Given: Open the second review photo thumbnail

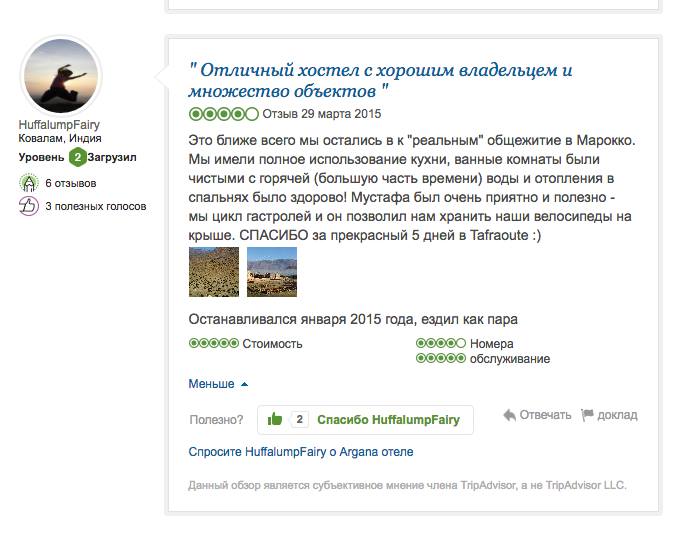Looking at the screenshot, I should 272,272.
